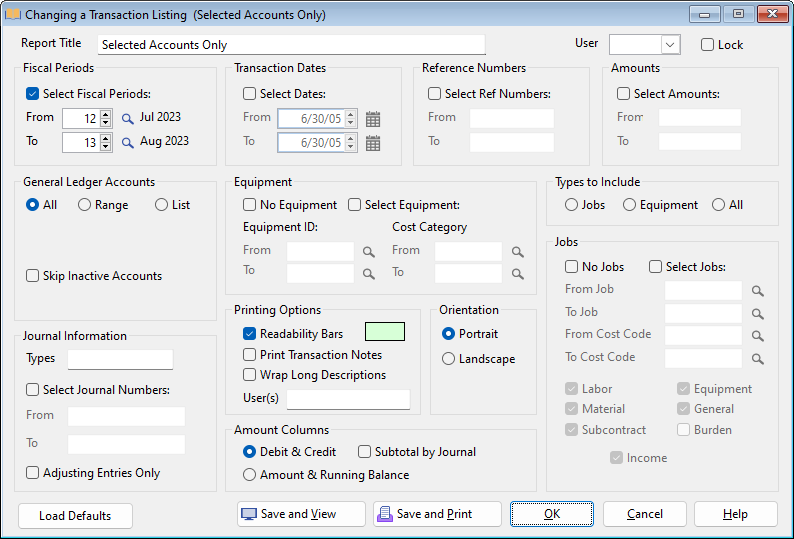Enable the Select Dates checkbox

249,94
